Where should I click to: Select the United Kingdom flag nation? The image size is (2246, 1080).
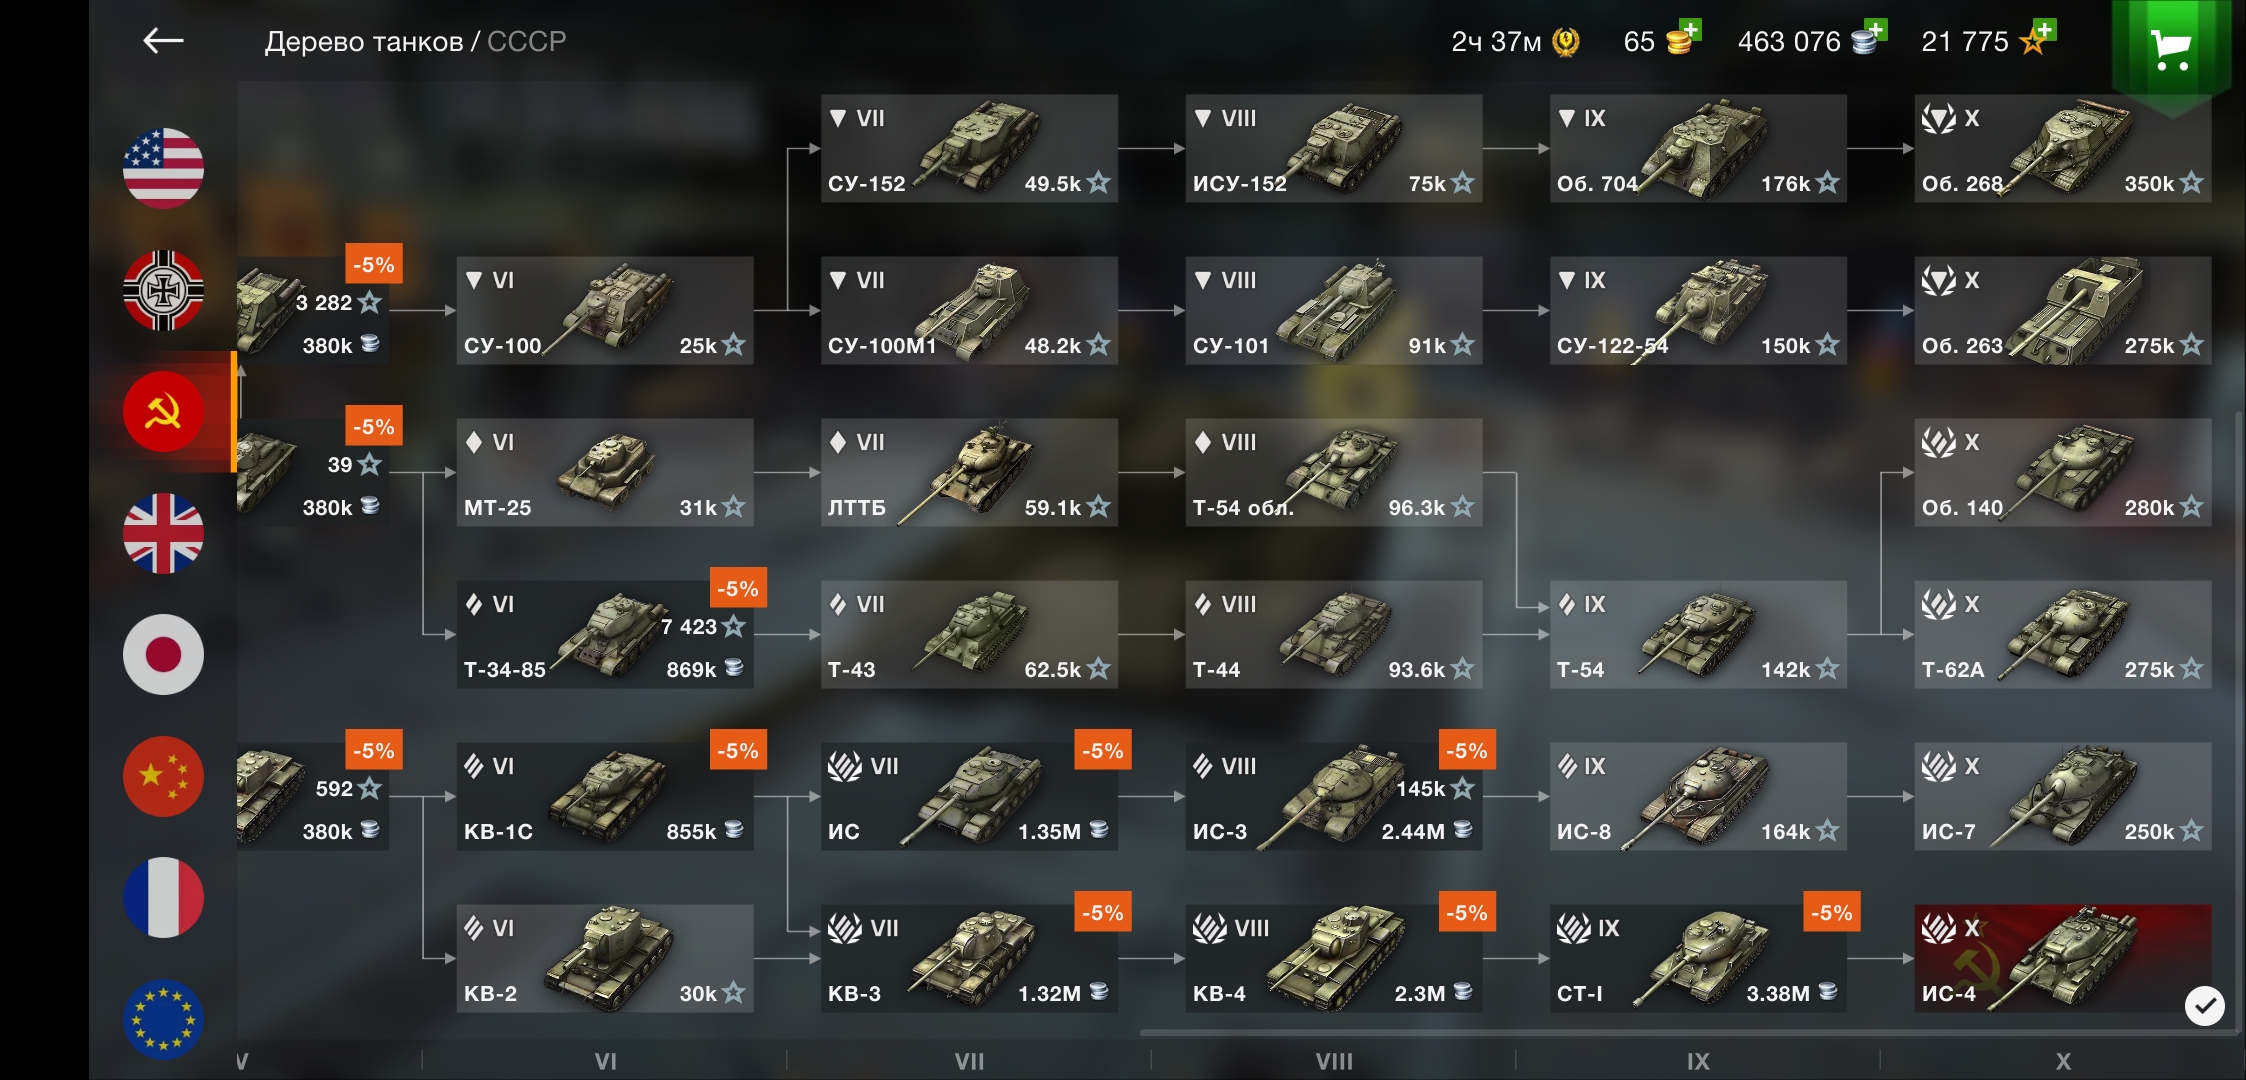(x=163, y=533)
